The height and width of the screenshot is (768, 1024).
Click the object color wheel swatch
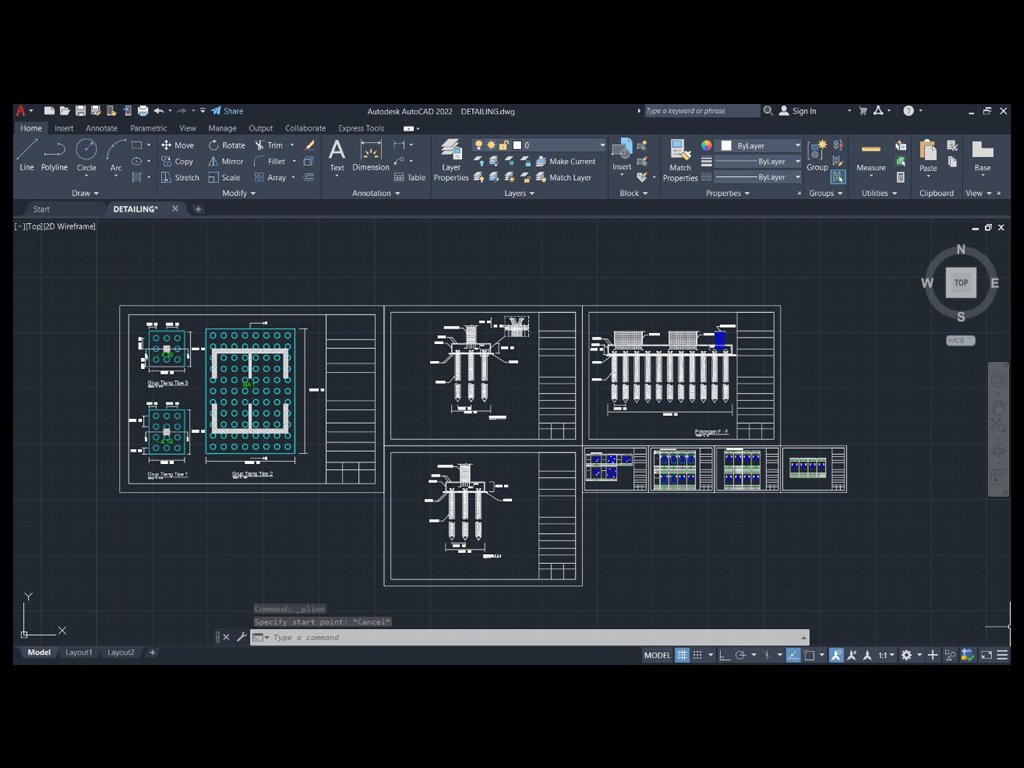[x=707, y=145]
